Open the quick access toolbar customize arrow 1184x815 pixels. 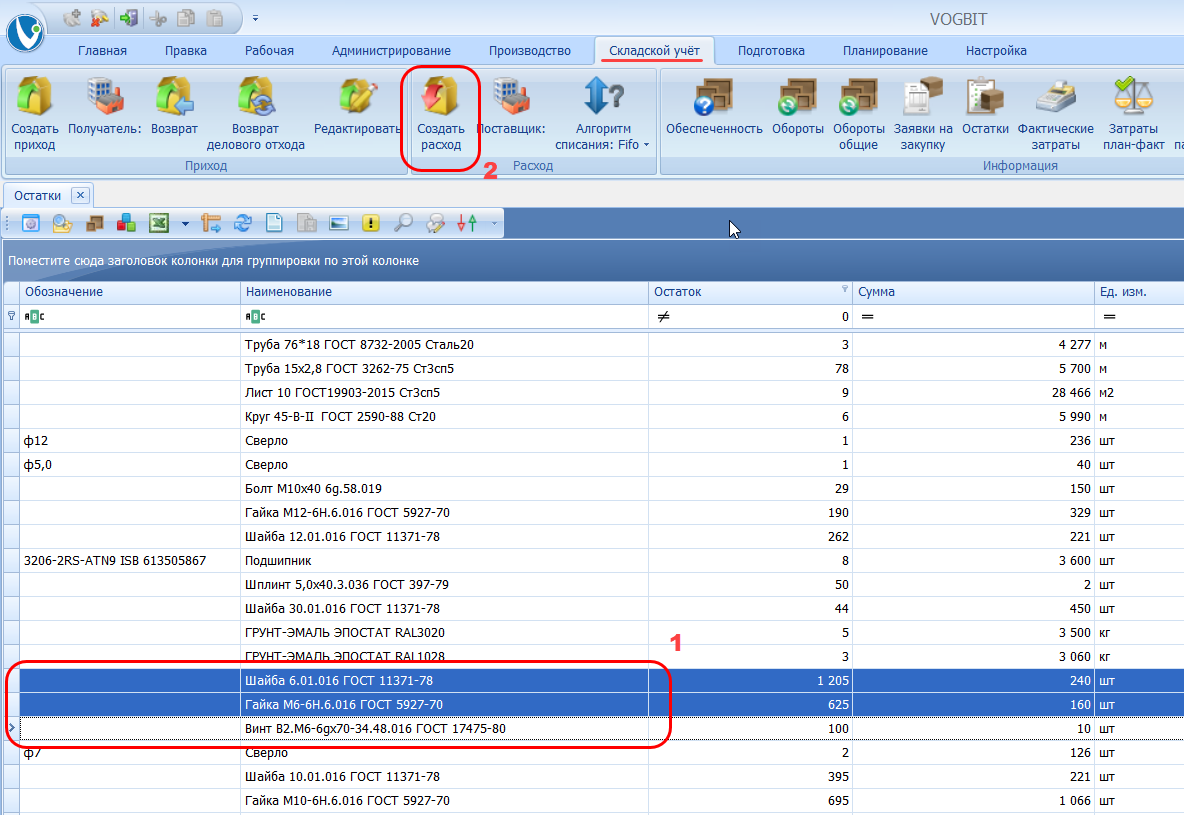255,18
